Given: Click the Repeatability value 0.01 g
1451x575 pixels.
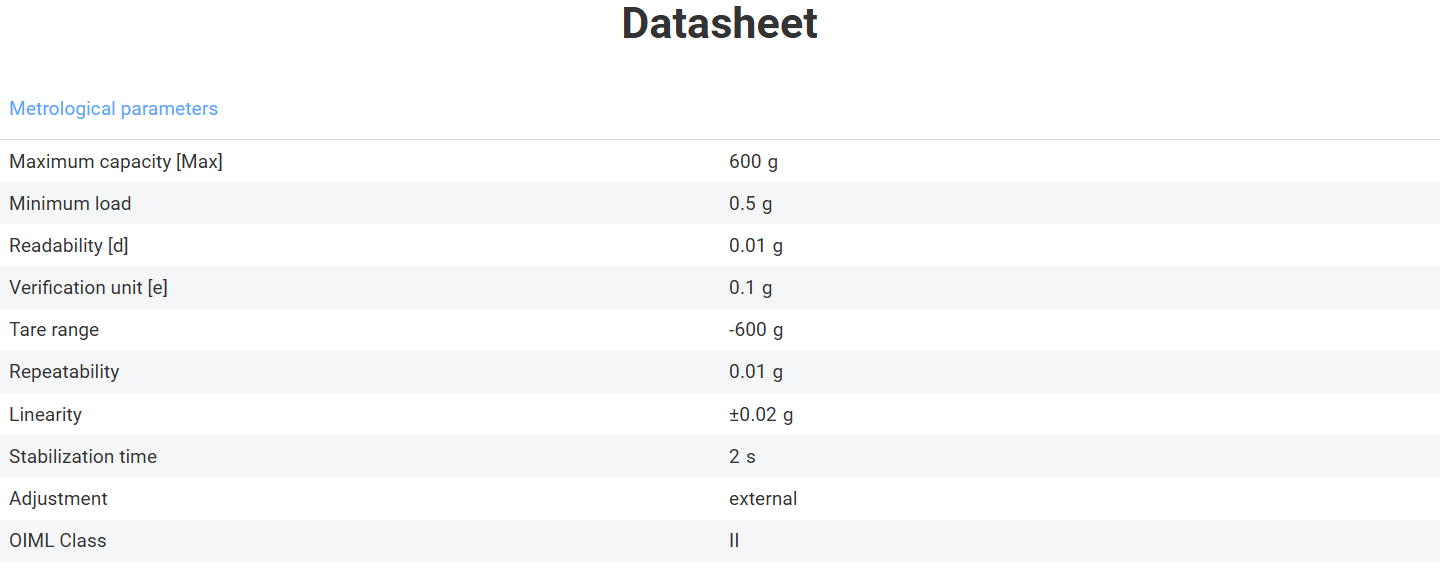Looking at the screenshot, I should click(x=755, y=372).
